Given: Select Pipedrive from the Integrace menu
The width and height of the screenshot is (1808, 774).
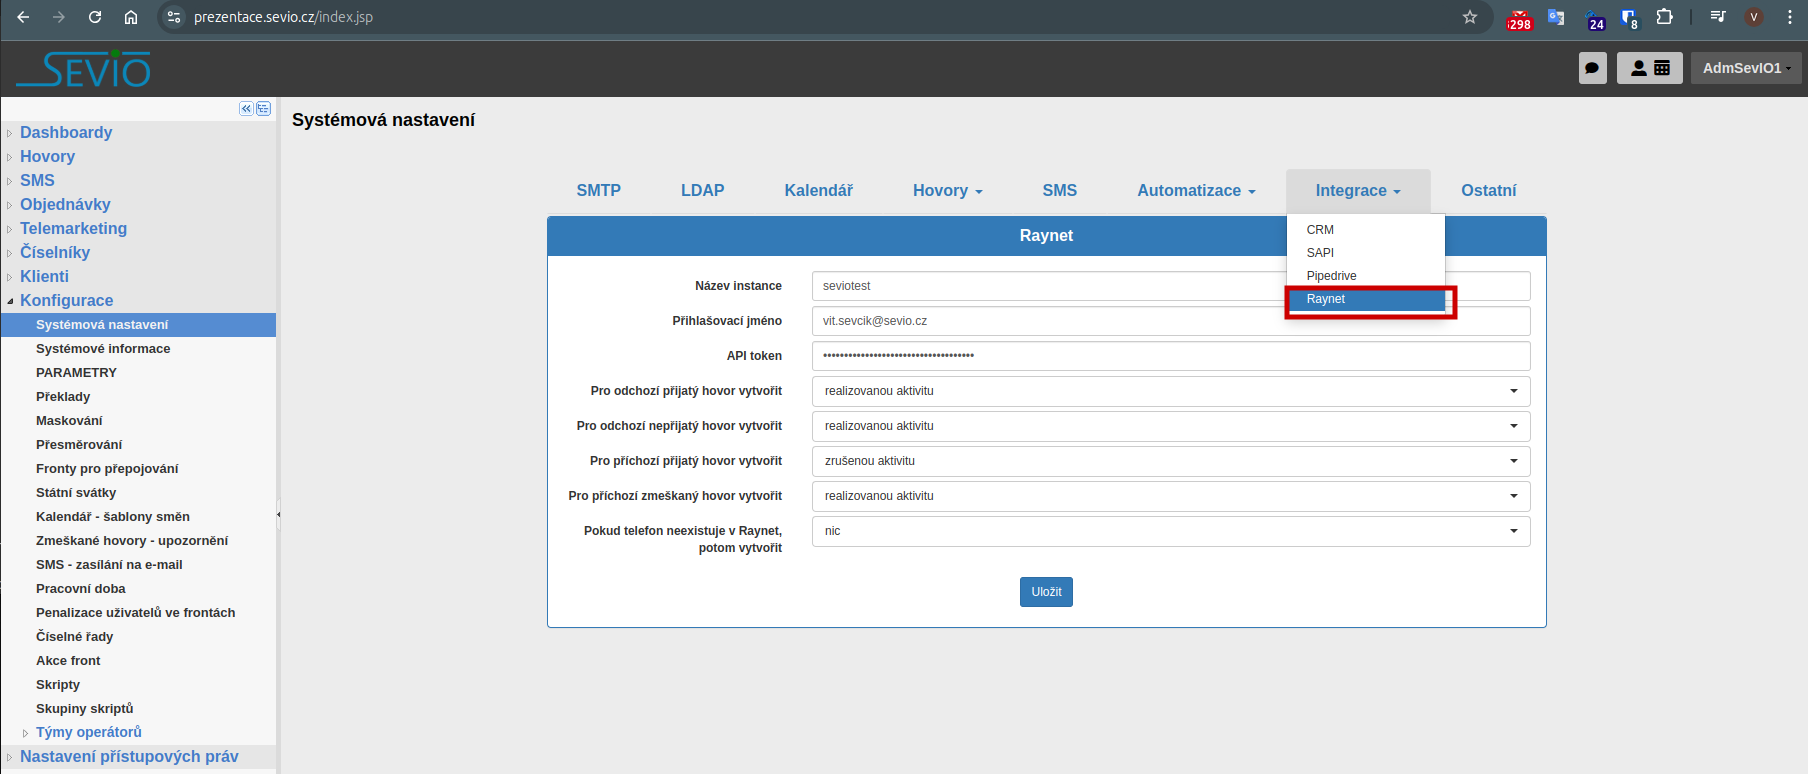Looking at the screenshot, I should pyautogui.click(x=1331, y=276).
